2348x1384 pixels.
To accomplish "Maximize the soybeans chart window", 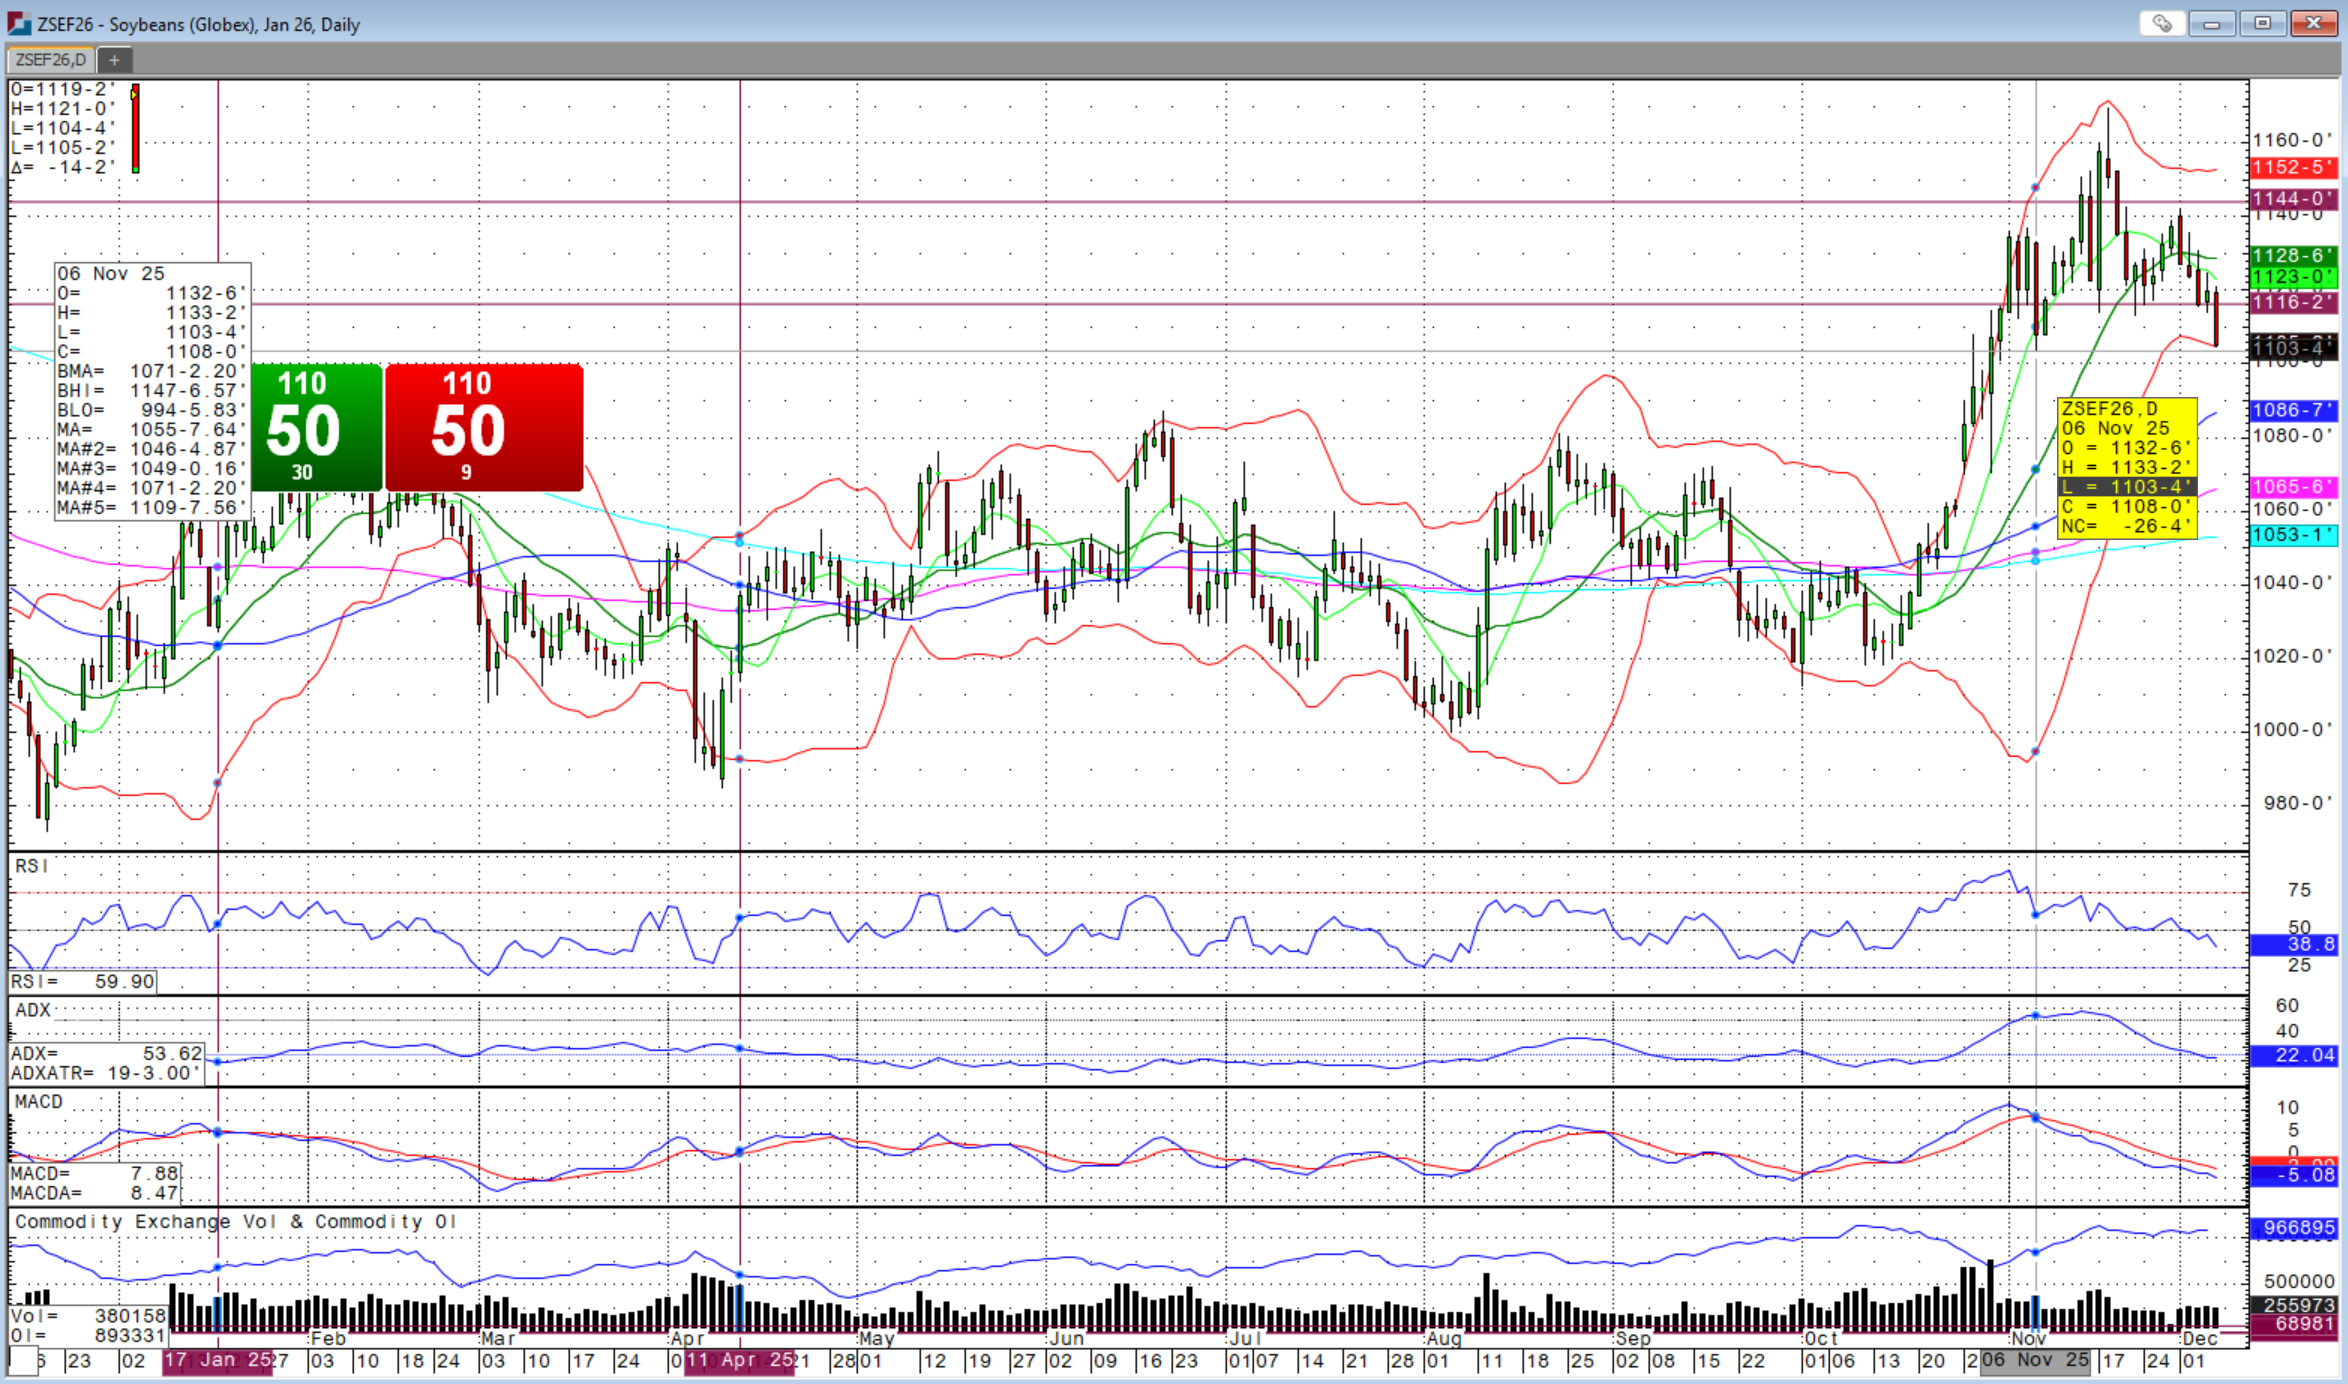I will (x=2262, y=24).
